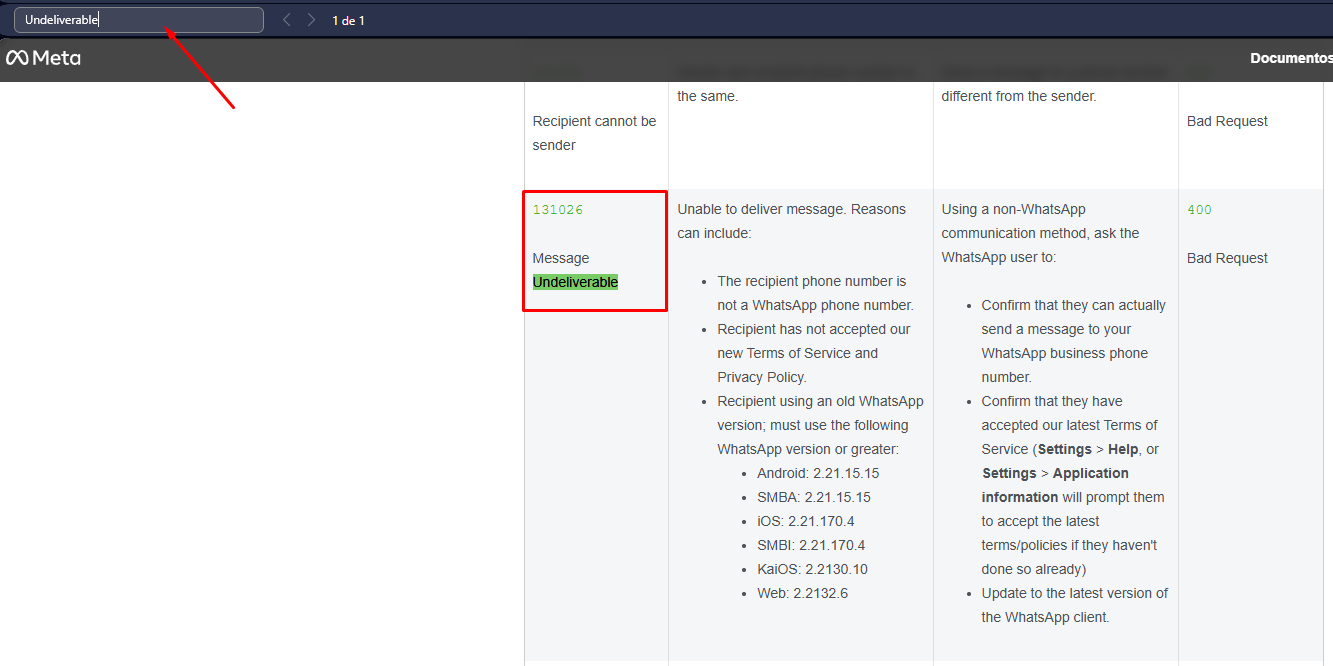1333x666 pixels.
Task: Click the 'Recipient cannot be sender' cell text
Action: pyautogui.click(x=594, y=133)
